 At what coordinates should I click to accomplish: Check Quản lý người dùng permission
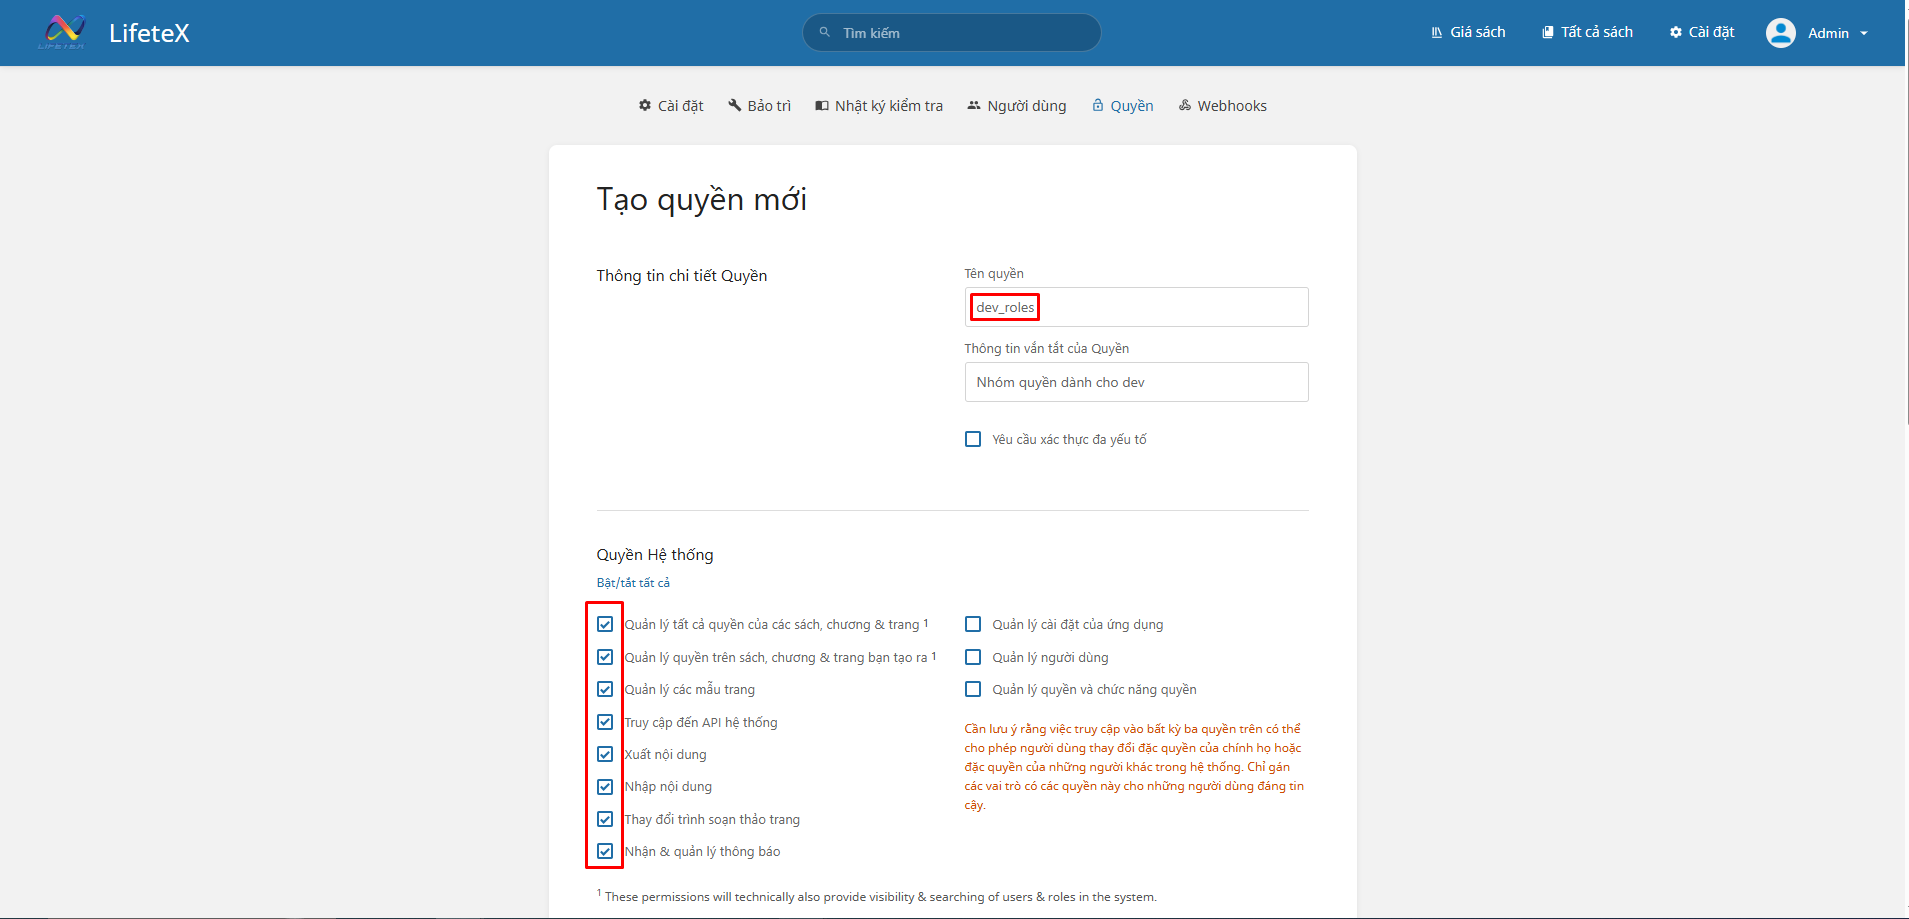coord(973,657)
